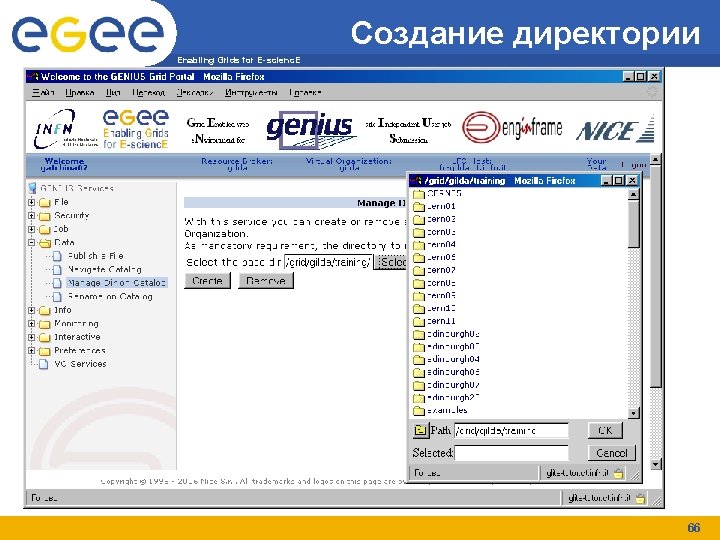720x540 pixels.
Task: Collapse the Data tree node
Action: [31, 242]
